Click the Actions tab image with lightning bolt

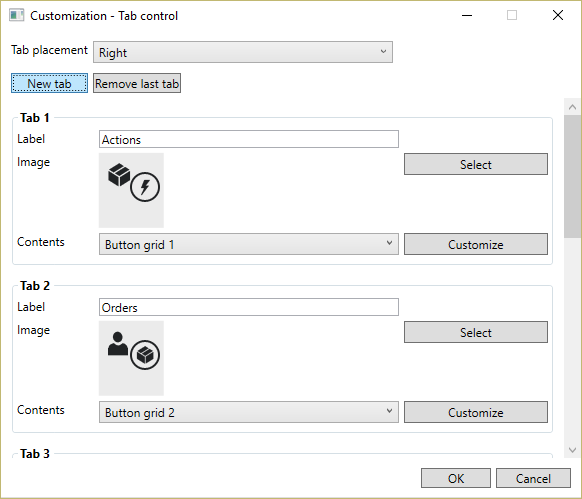(x=131, y=190)
